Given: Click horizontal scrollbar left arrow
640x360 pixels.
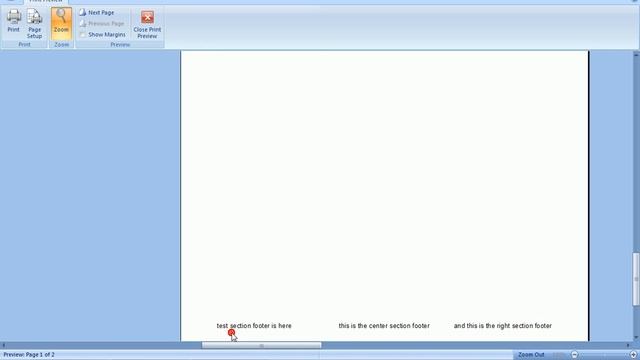Looking at the screenshot, I should pos(4,345).
